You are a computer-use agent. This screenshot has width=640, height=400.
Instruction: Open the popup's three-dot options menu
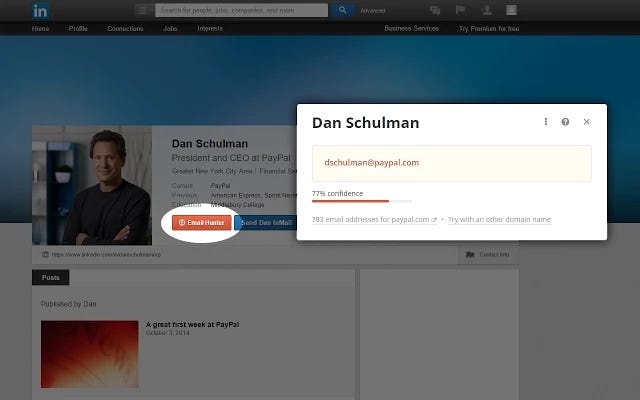[x=546, y=122]
